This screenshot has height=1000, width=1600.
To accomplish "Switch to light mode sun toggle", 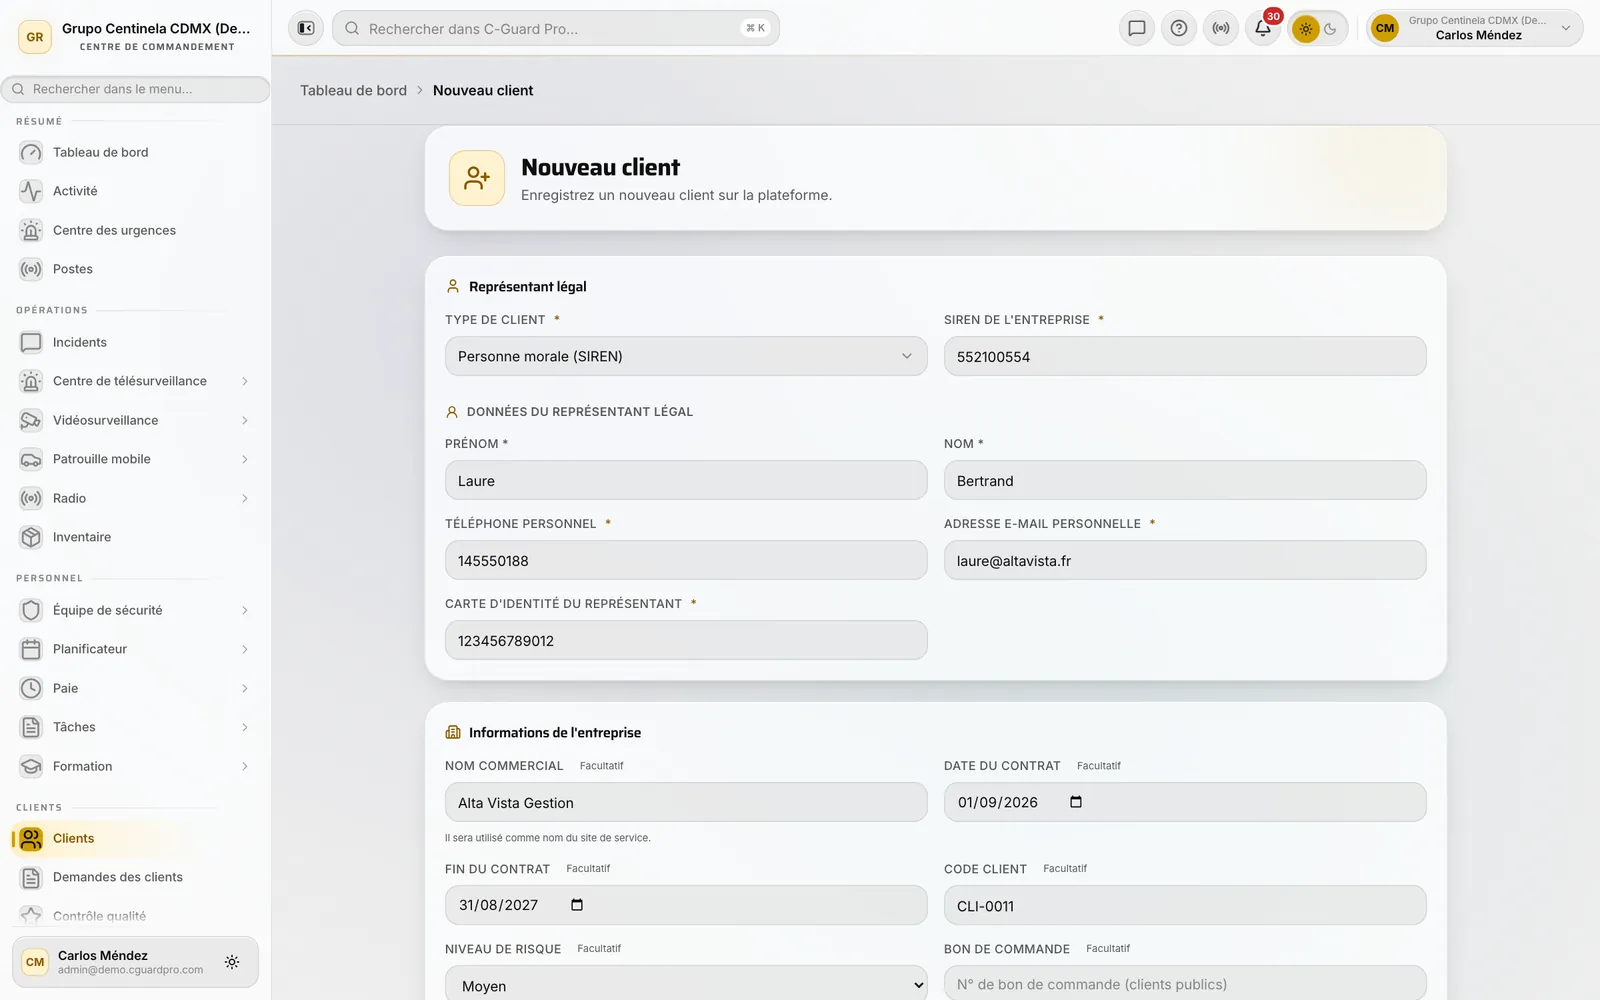I will (1306, 29).
